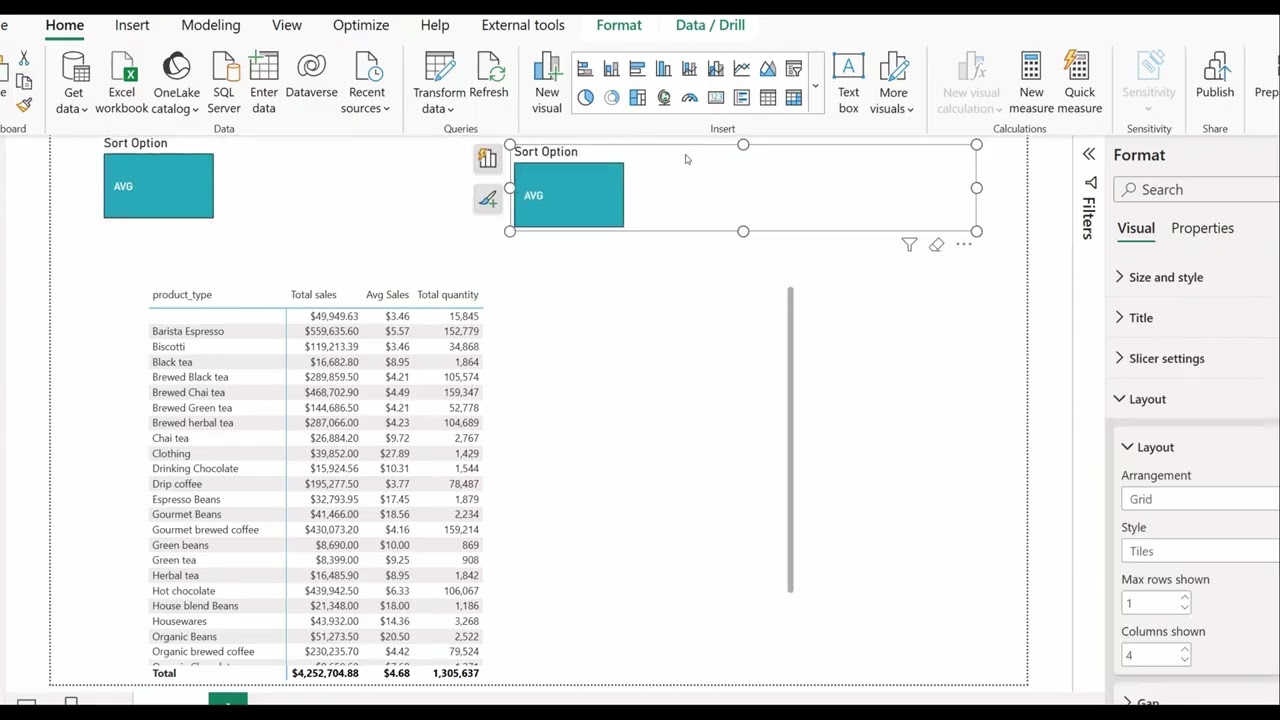Open the View ribbon tab
This screenshot has height=720, width=1280.
point(287,25)
